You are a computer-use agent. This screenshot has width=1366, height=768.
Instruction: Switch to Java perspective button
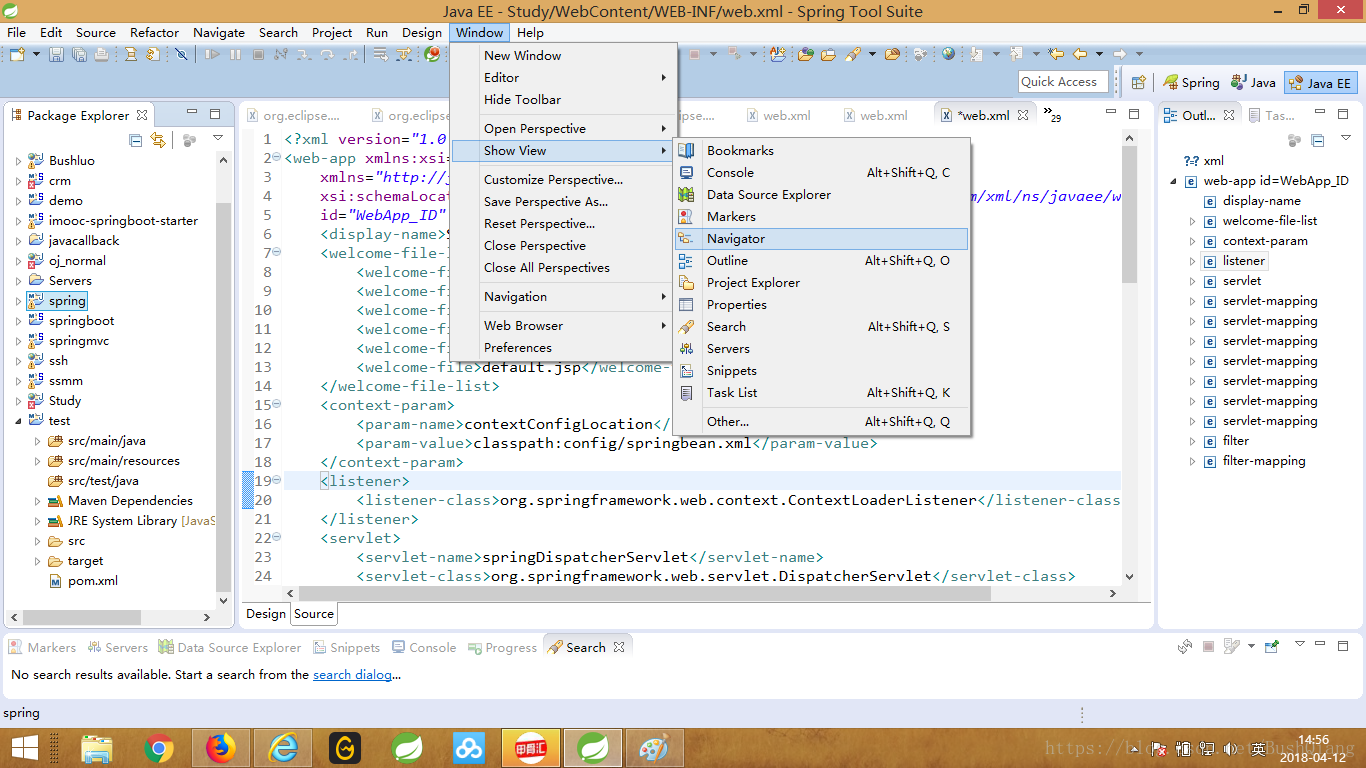tap(1253, 83)
